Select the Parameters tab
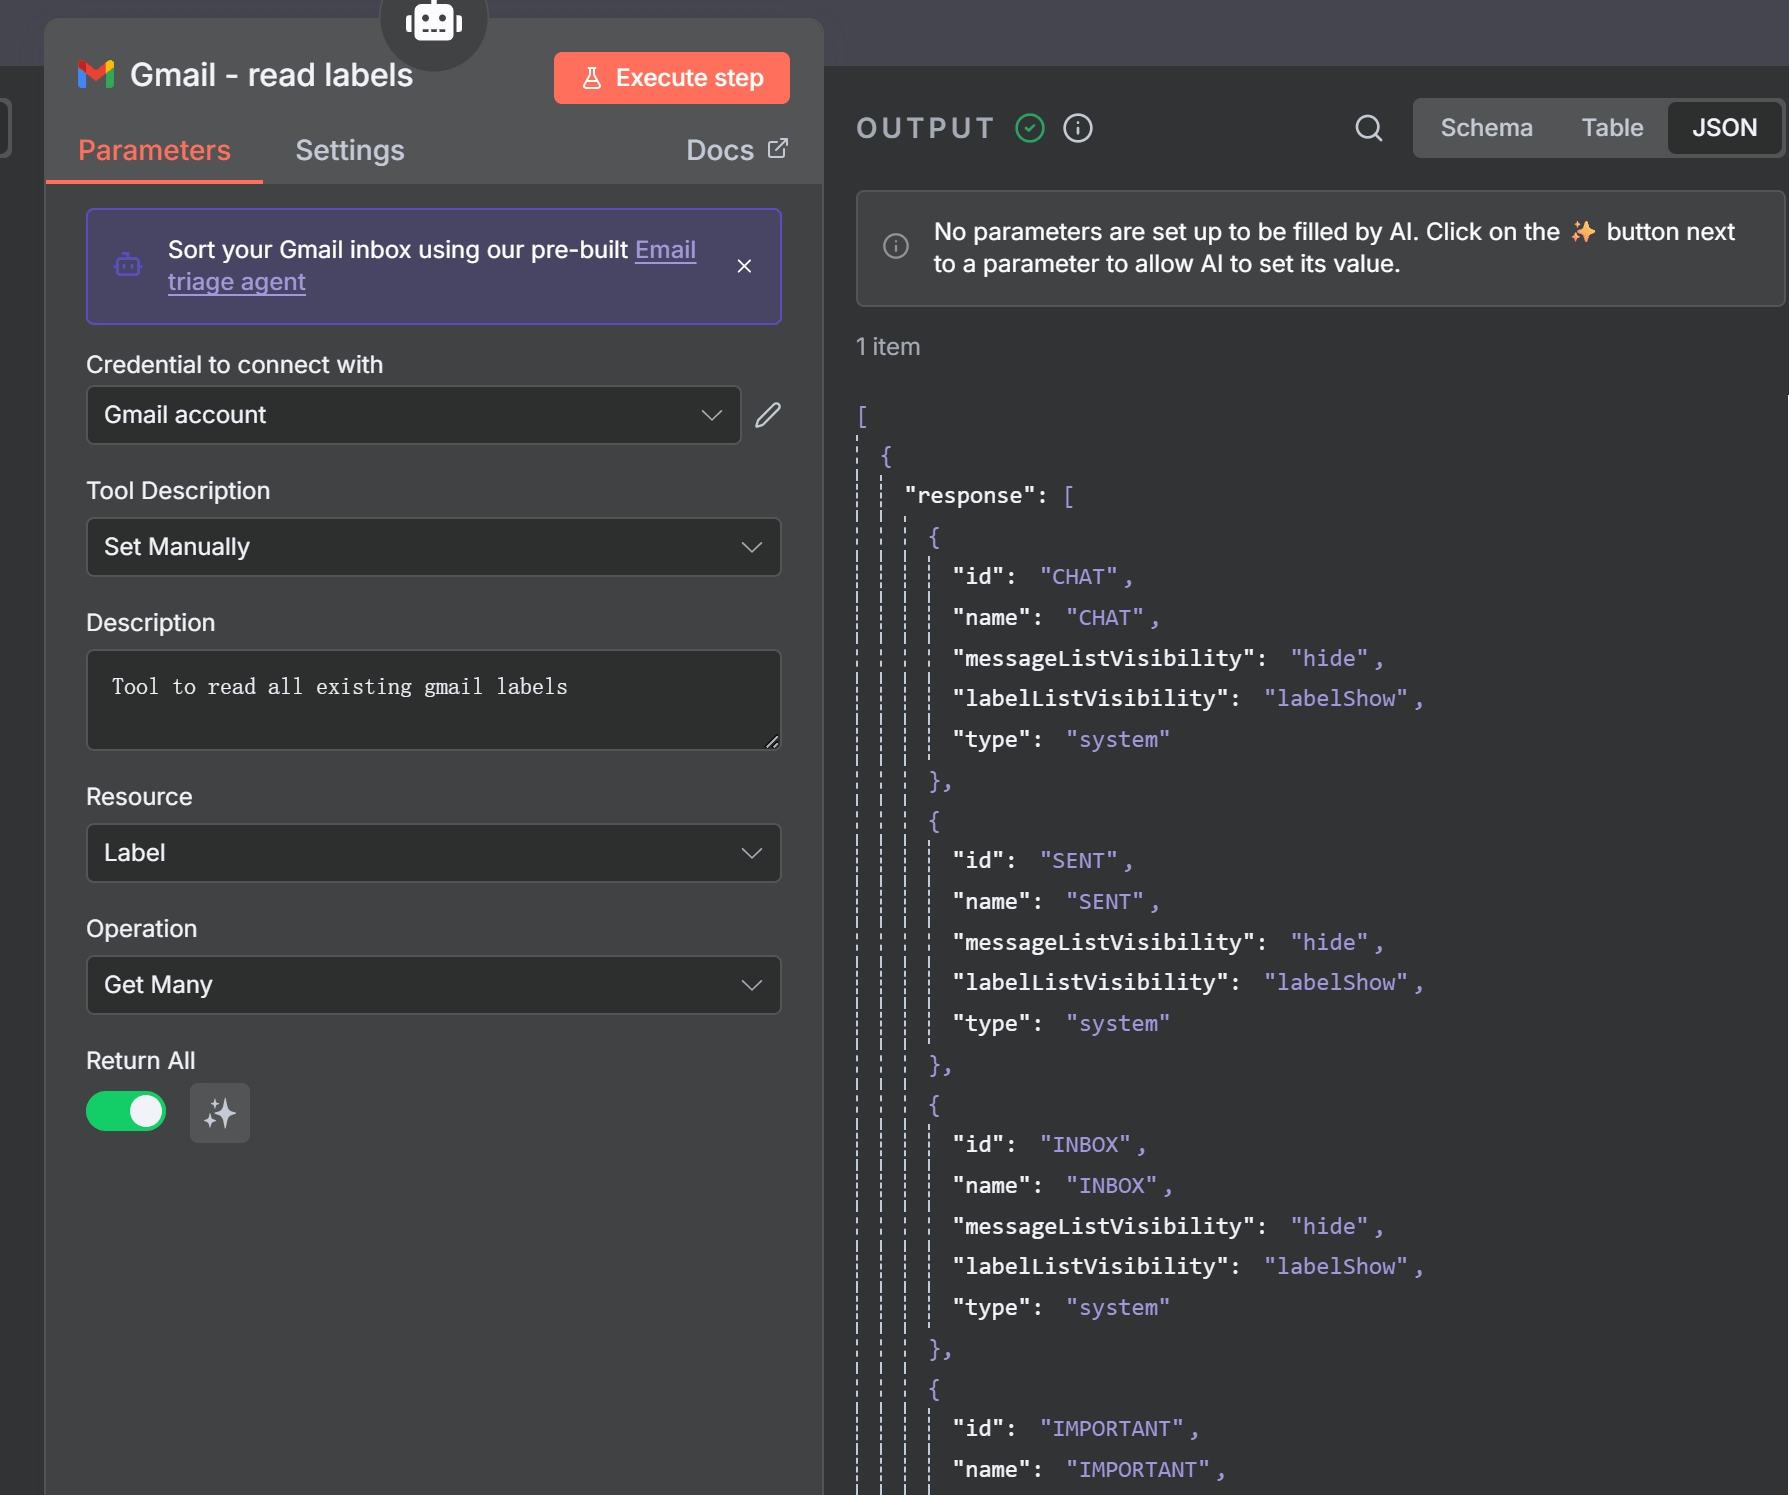Viewport: 1789px width, 1495px height. click(x=154, y=150)
